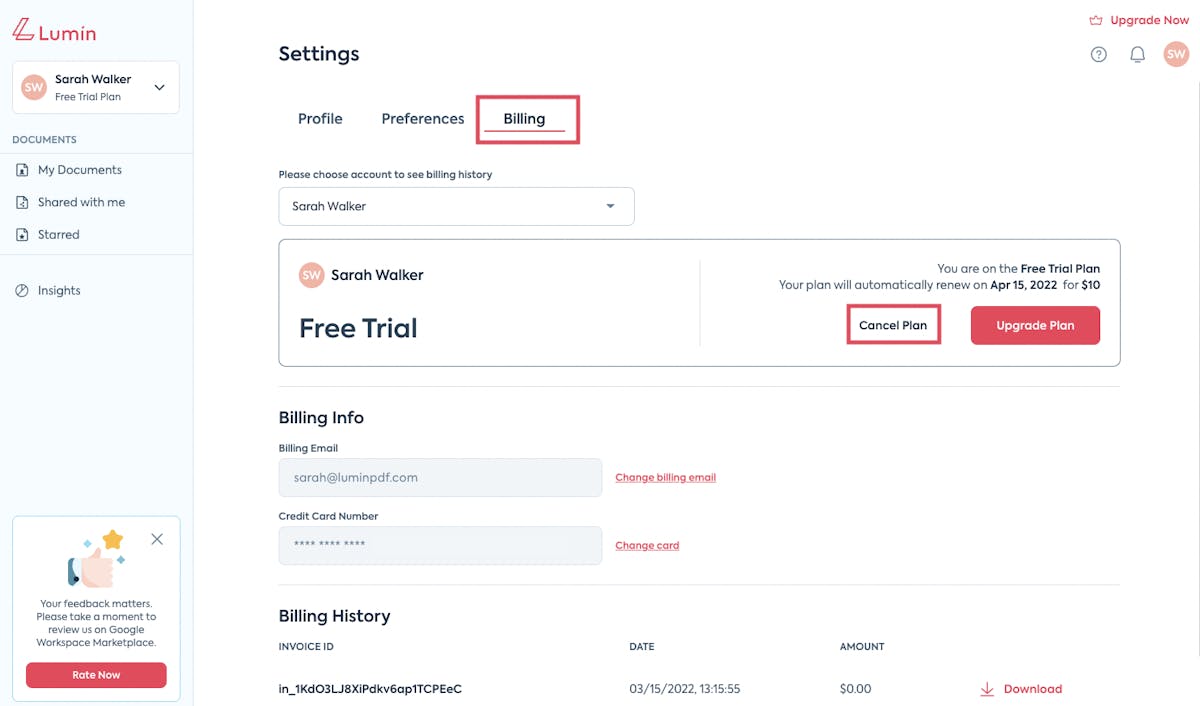Switch to the Preferences tab
This screenshot has height=706, width=1200.
tap(423, 118)
